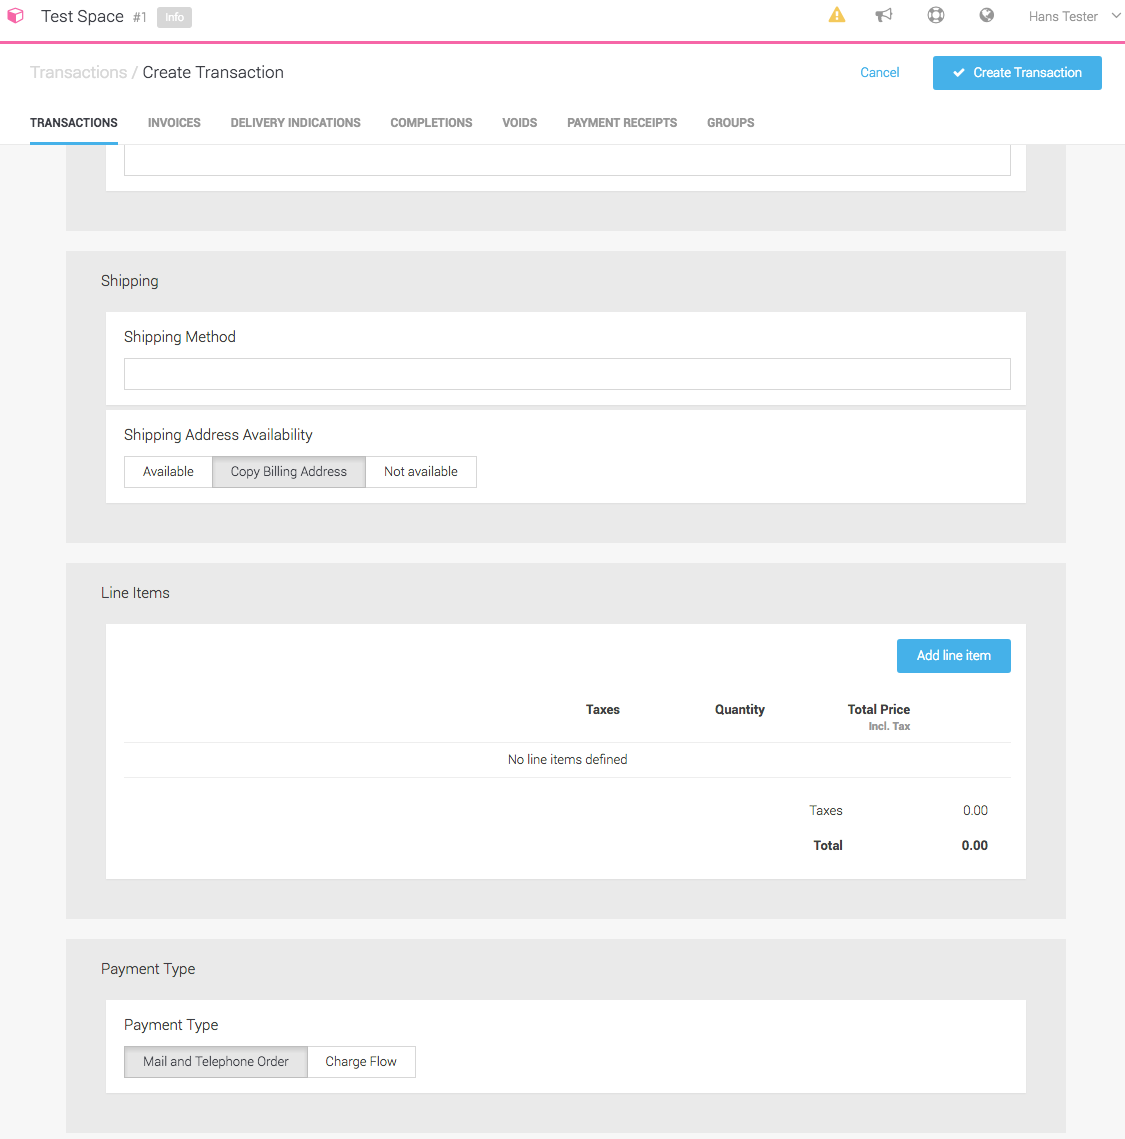Expand the Hans Tester user menu
Image resolution: width=1125 pixels, height=1139 pixels.
(x=1074, y=16)
